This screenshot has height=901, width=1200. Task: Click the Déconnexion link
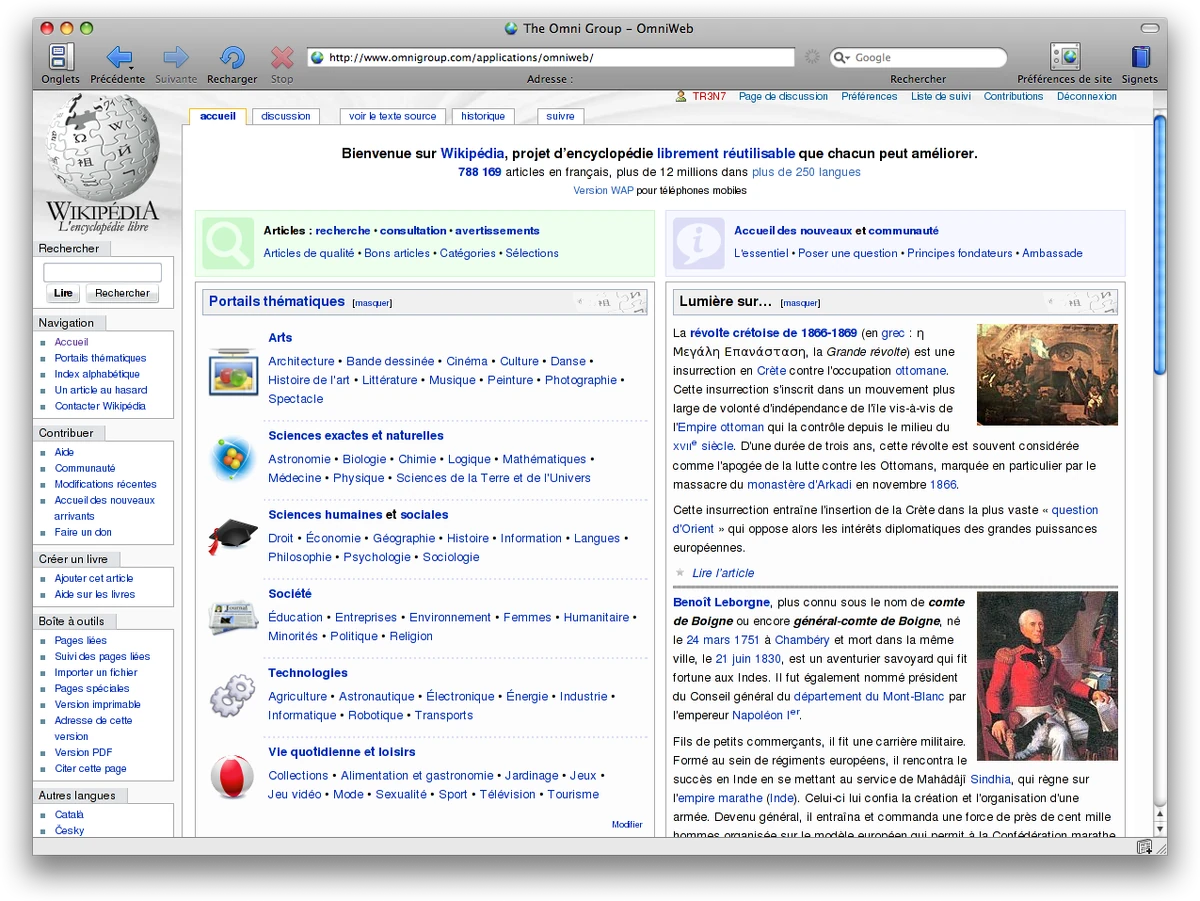(1087, 96)
